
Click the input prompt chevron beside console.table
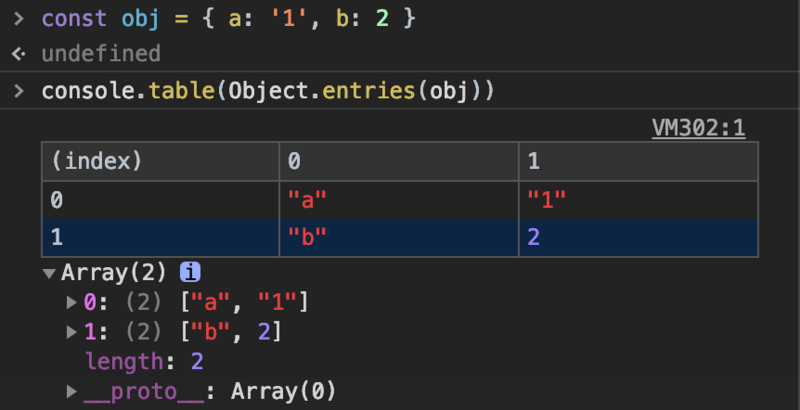pyautogui.click(x=19, y=91)
